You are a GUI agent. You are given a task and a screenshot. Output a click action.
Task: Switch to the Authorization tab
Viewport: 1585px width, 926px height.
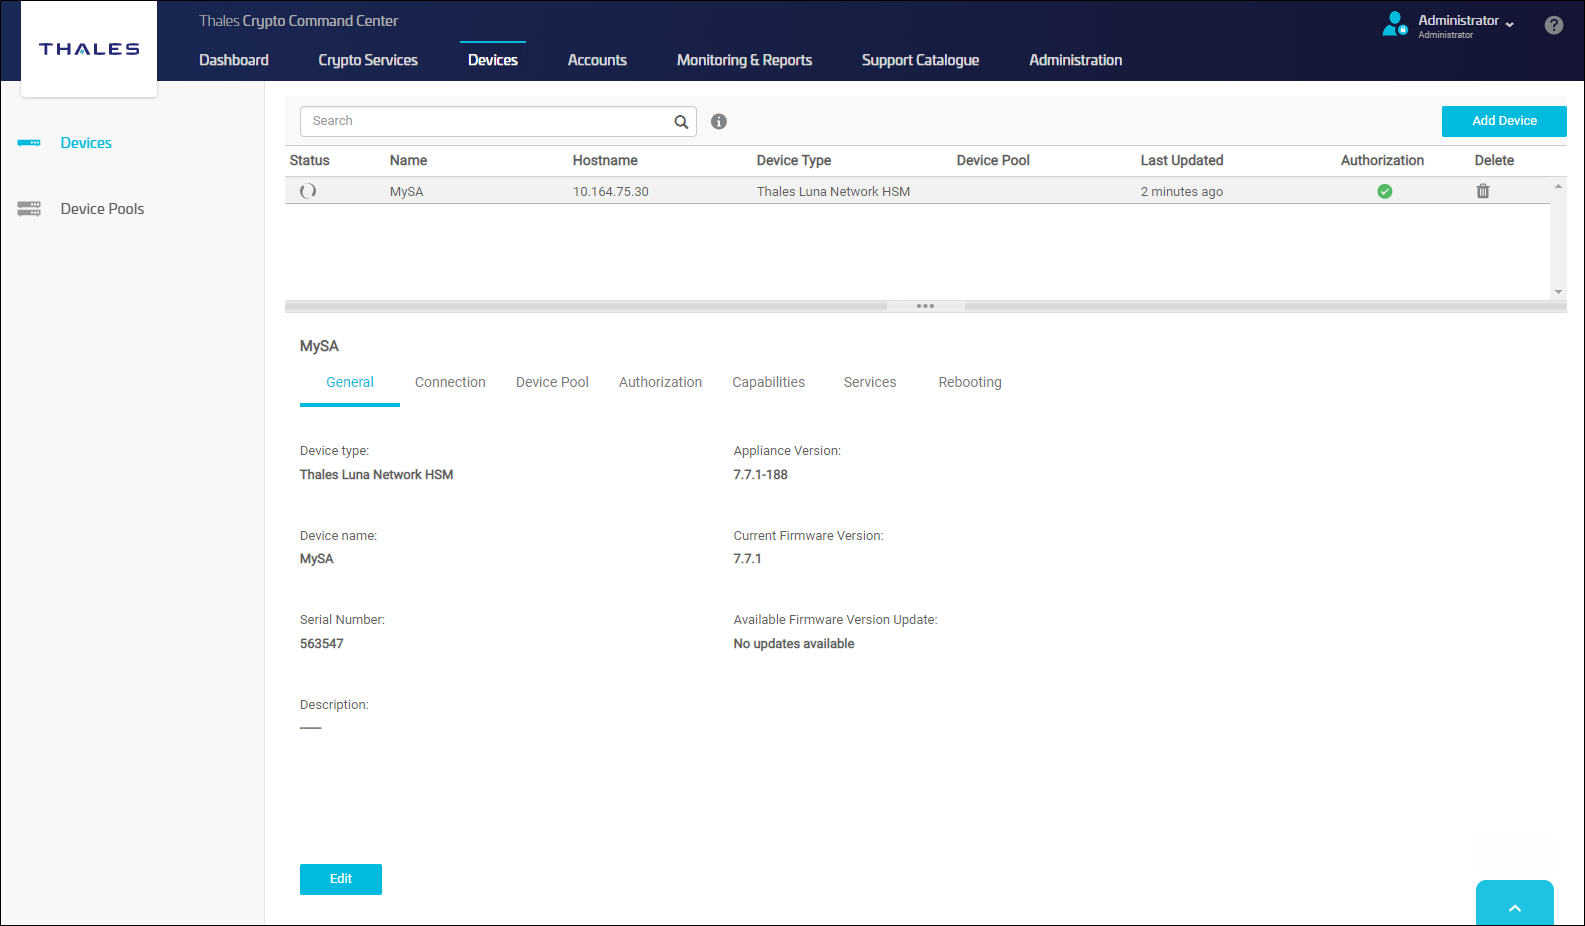pos(660,382)
